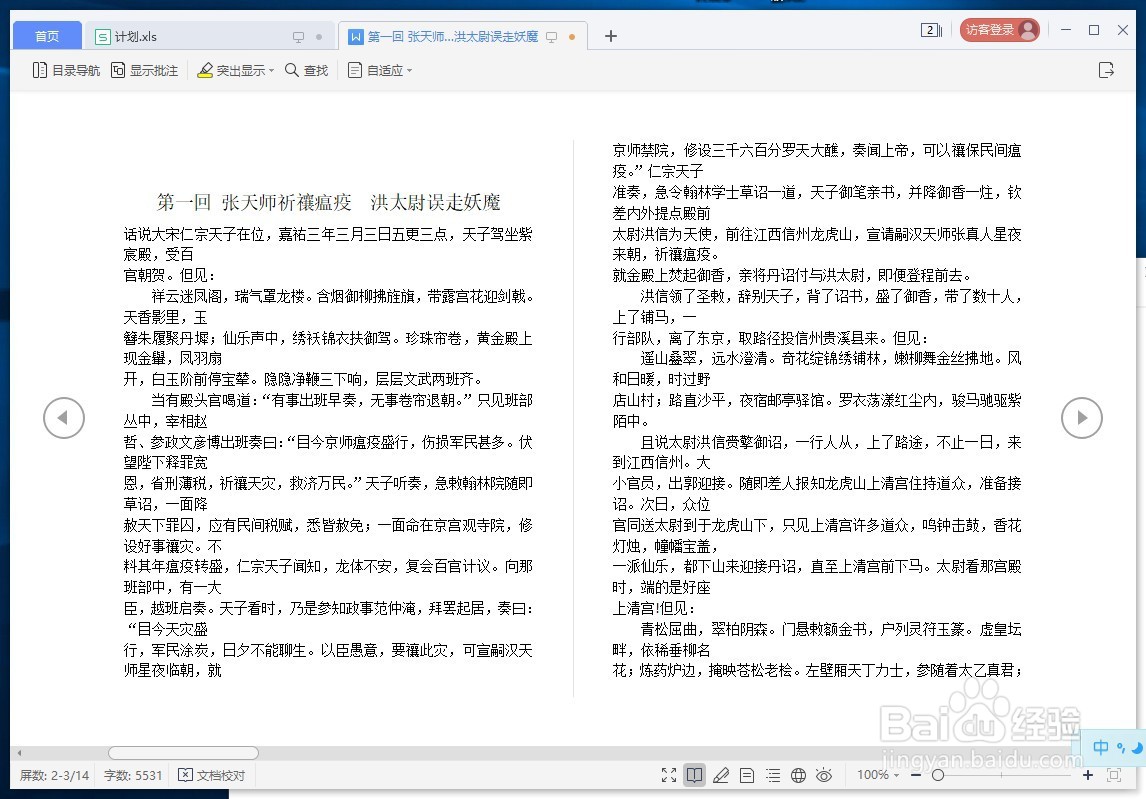Go to previous page with left arrow
Image resolution: width=1146 pixels, height=799 pixels.
click(64, 418)
